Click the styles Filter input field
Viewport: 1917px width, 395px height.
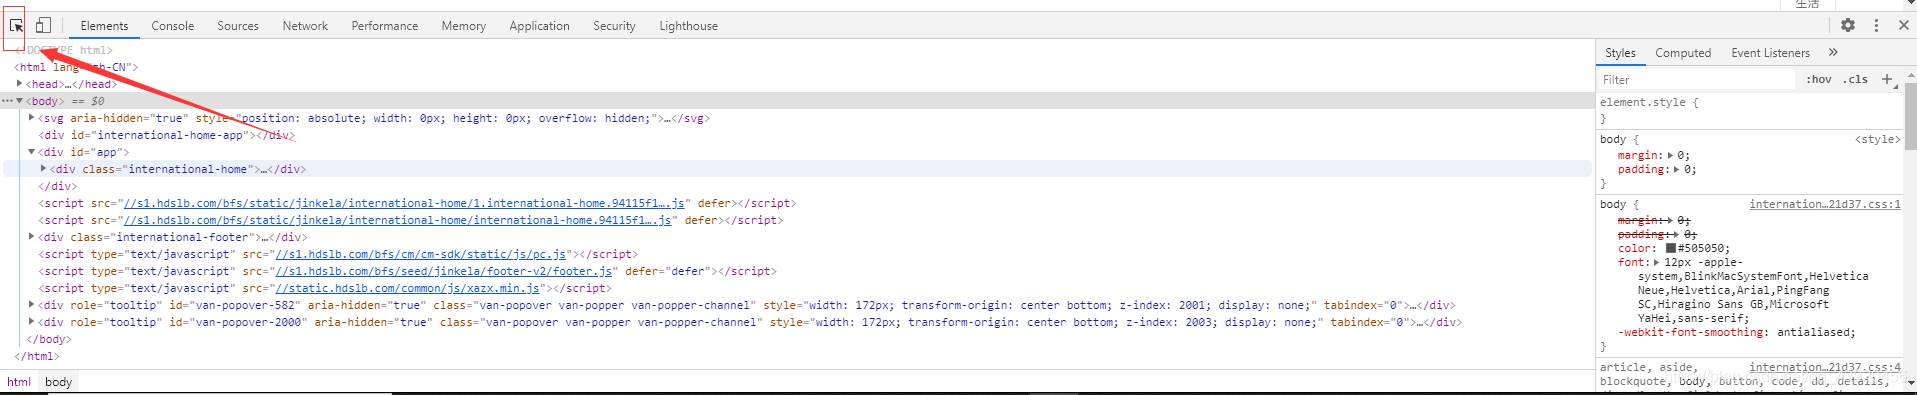coord(1696,79)
